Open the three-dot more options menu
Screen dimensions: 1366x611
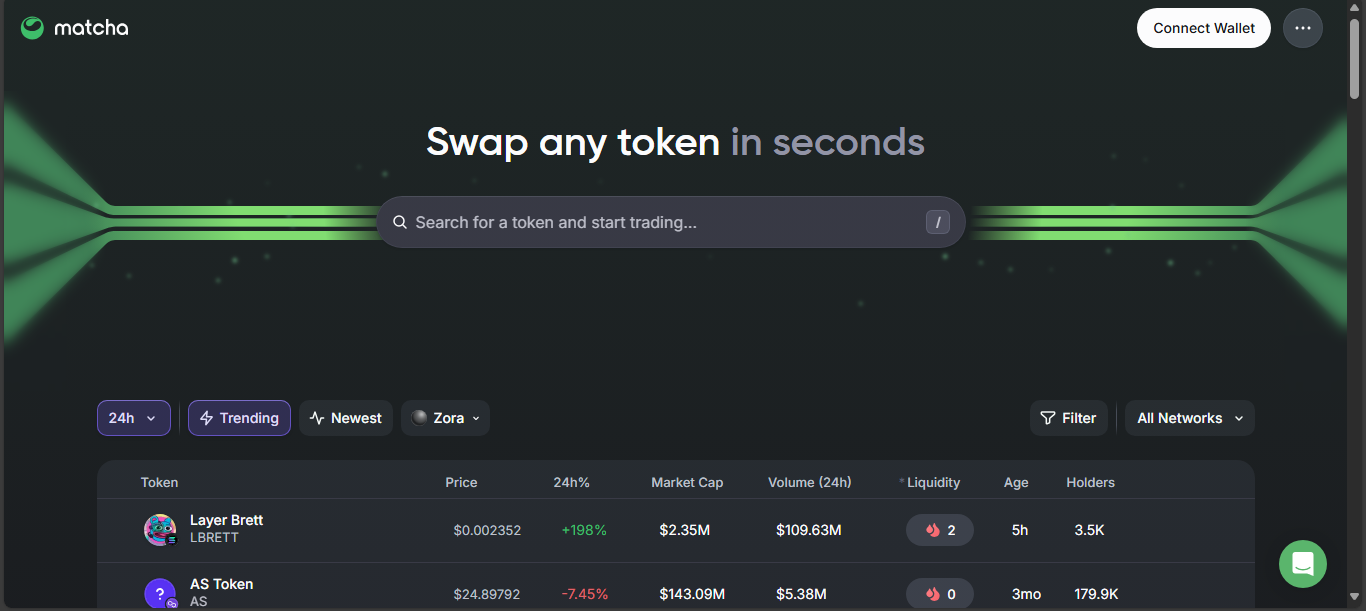tap(1302, 28)
